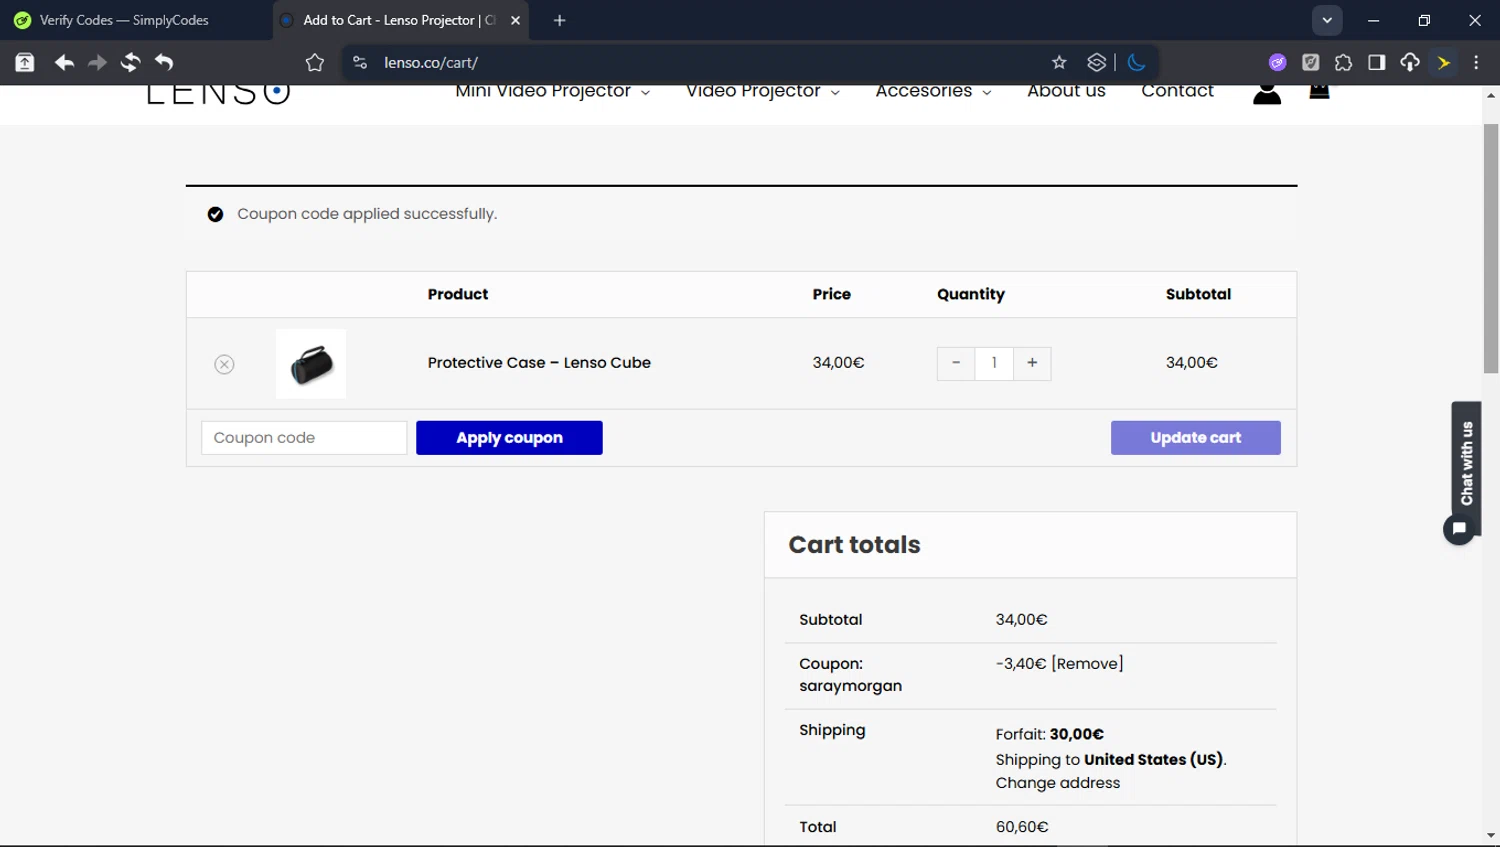Open the tab search dropdown arrow
This screenshot has height=847, width=1500.
1327,20
